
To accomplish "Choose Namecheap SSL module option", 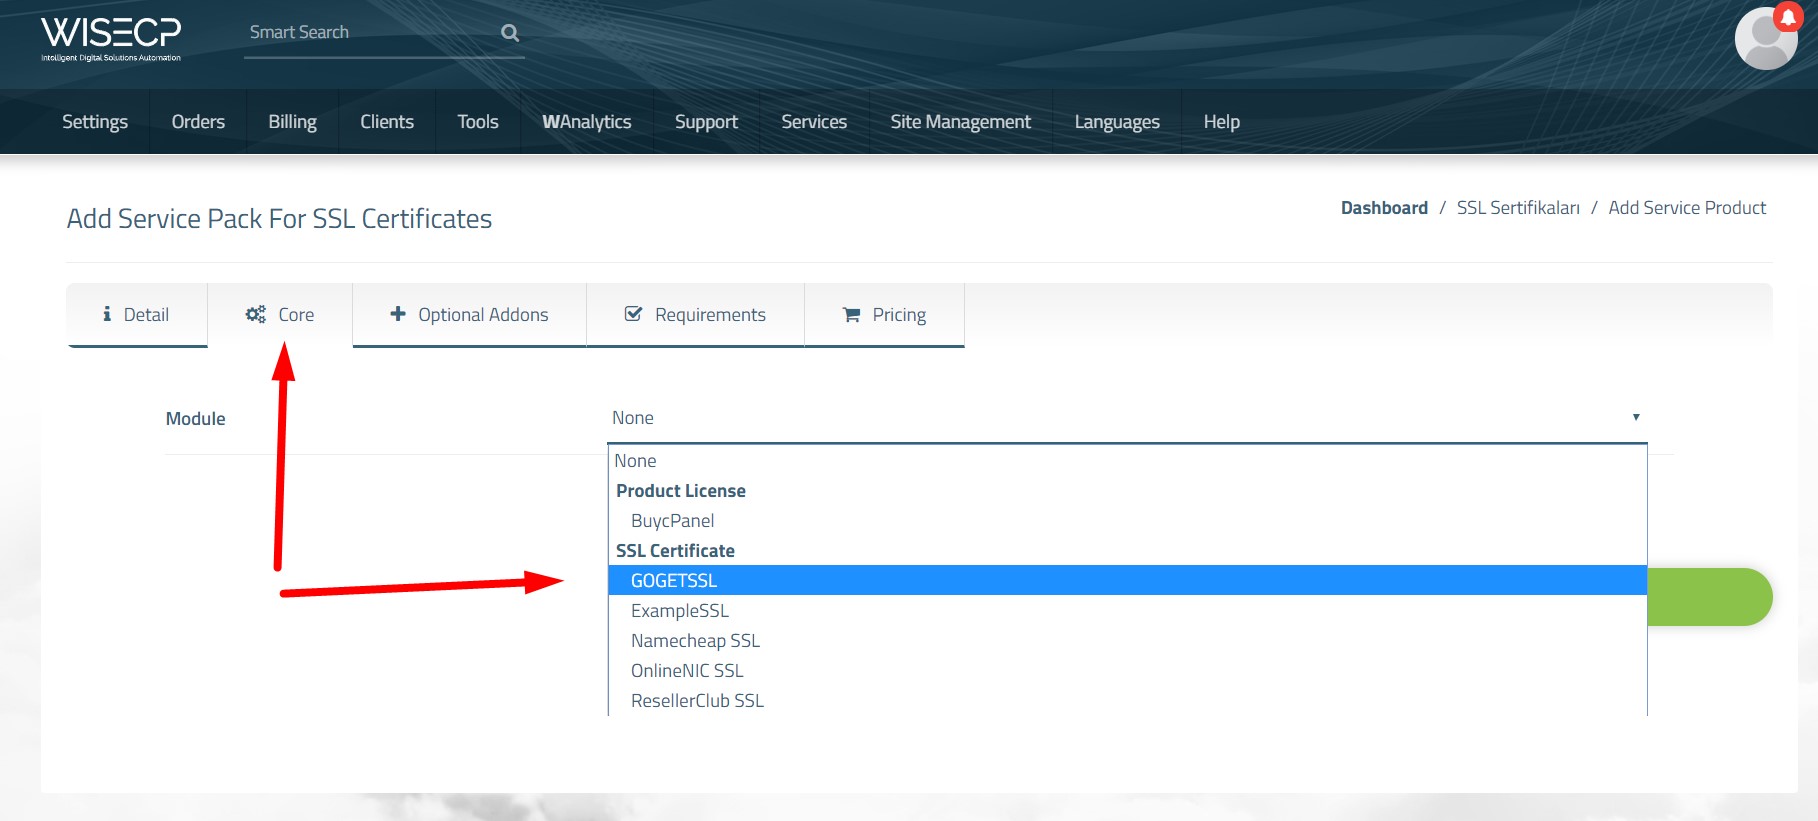I will (x=1127, y=641).
